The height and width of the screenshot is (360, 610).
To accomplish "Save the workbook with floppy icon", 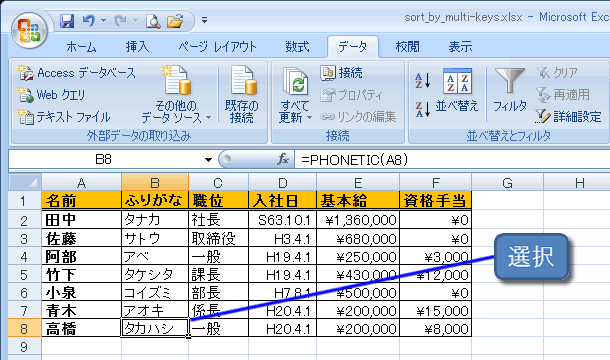I will pos(67,21).
